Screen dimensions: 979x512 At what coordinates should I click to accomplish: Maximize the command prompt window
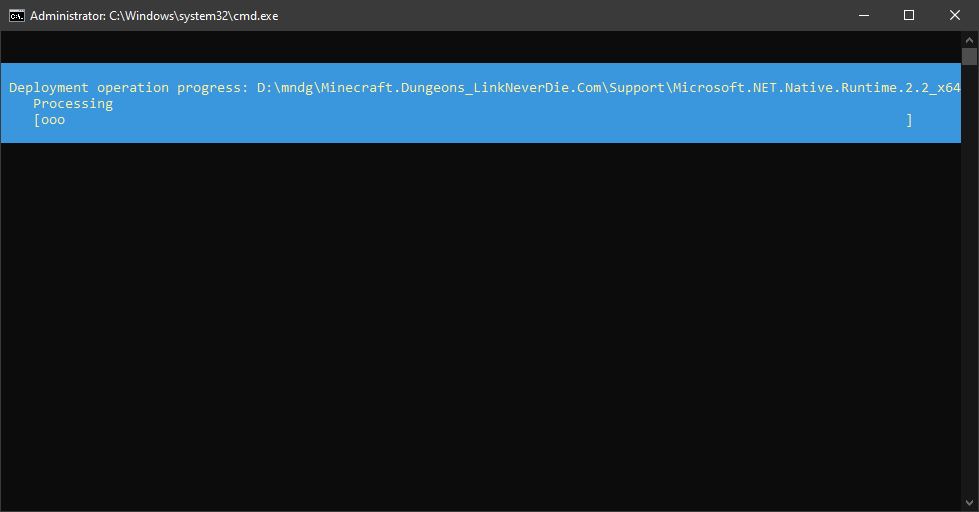point(909,15)
